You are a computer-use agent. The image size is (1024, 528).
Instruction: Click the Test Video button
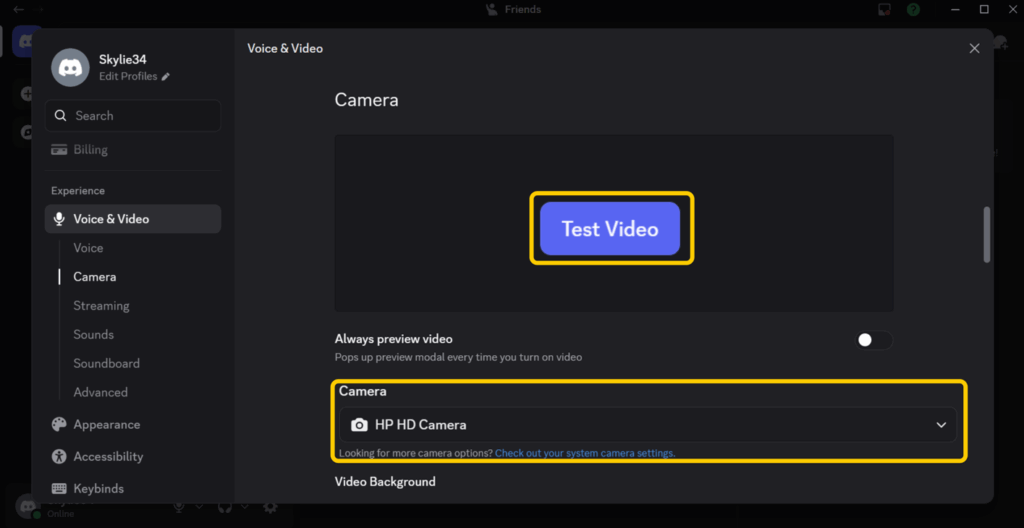(x=609, y=228)
